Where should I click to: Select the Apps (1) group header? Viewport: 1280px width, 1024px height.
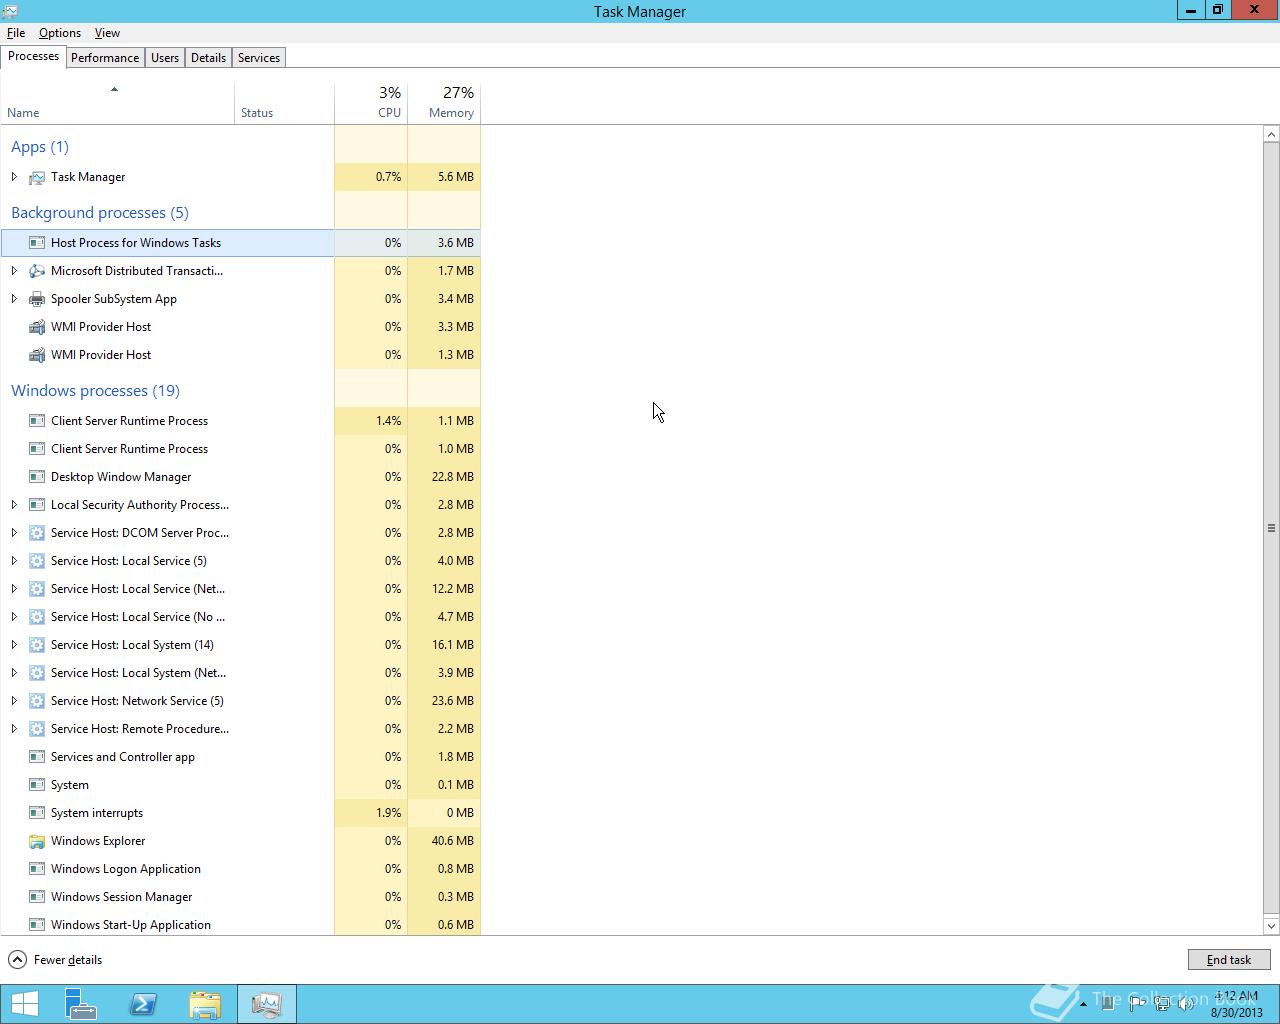click(40, 147)
